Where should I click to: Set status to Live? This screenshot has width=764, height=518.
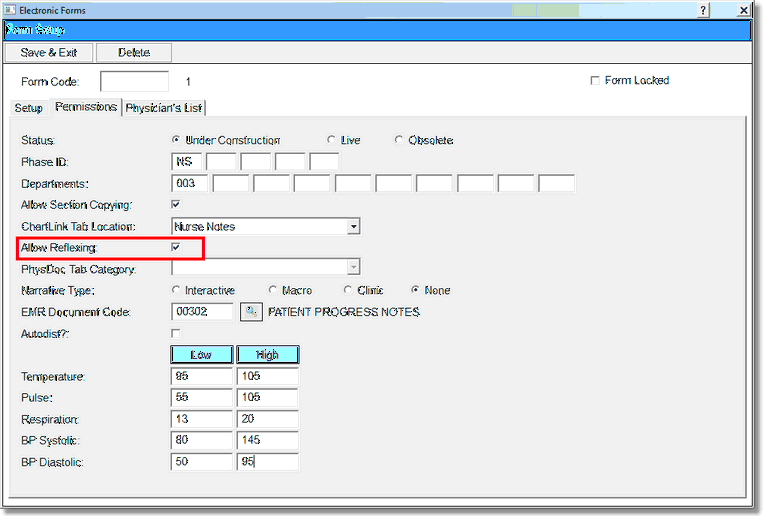point(331,140)
